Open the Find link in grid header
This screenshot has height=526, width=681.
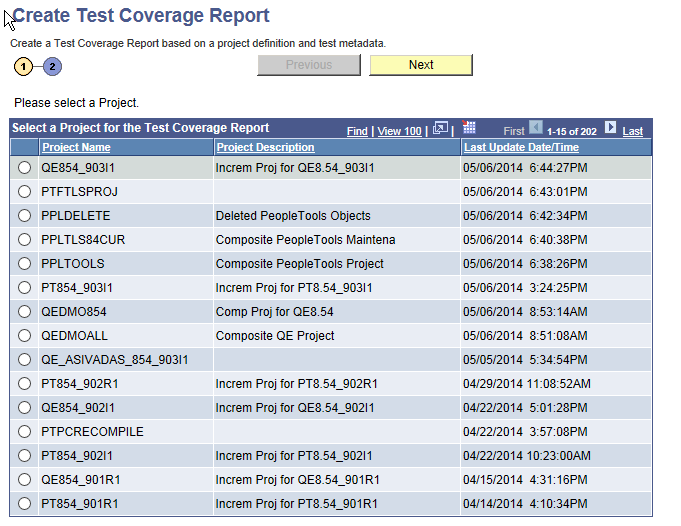click(357, 131)
